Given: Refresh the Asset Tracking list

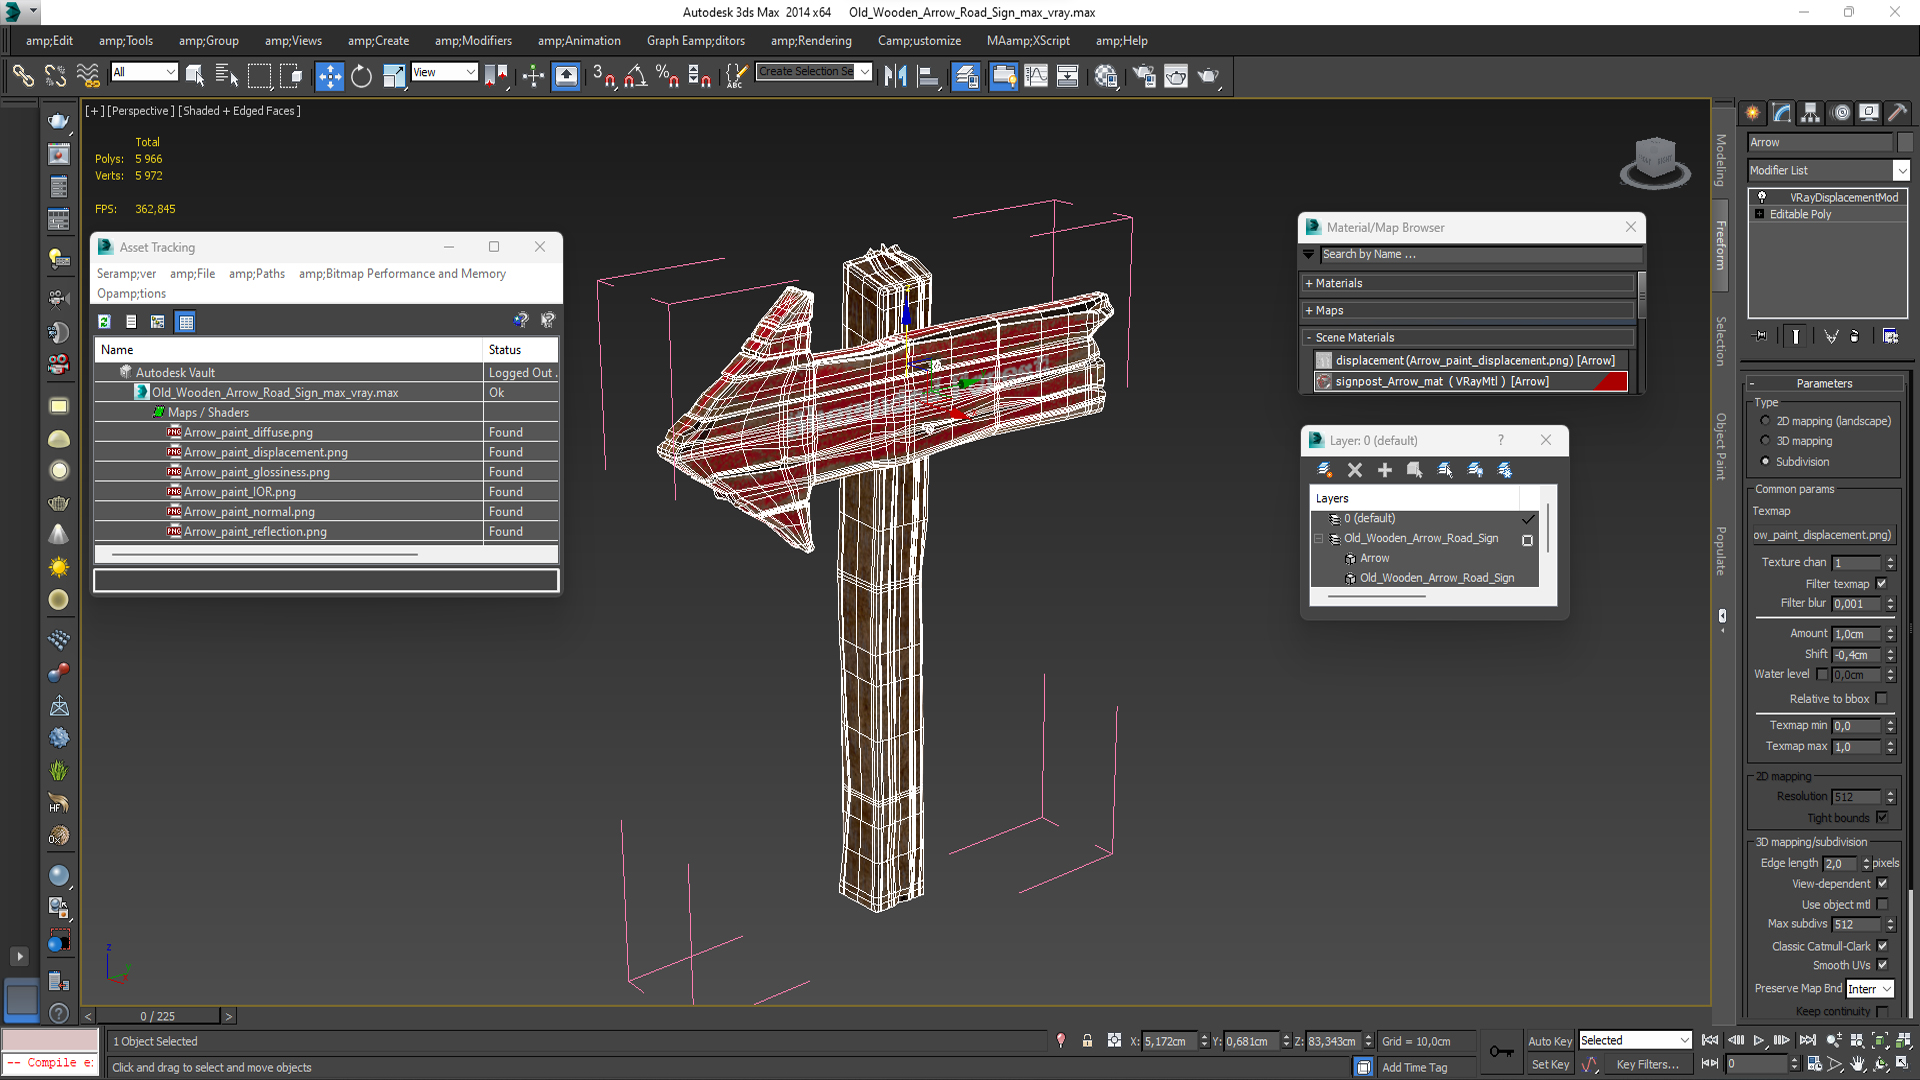Looking at the screenshot, I should [x=104, y=321].
